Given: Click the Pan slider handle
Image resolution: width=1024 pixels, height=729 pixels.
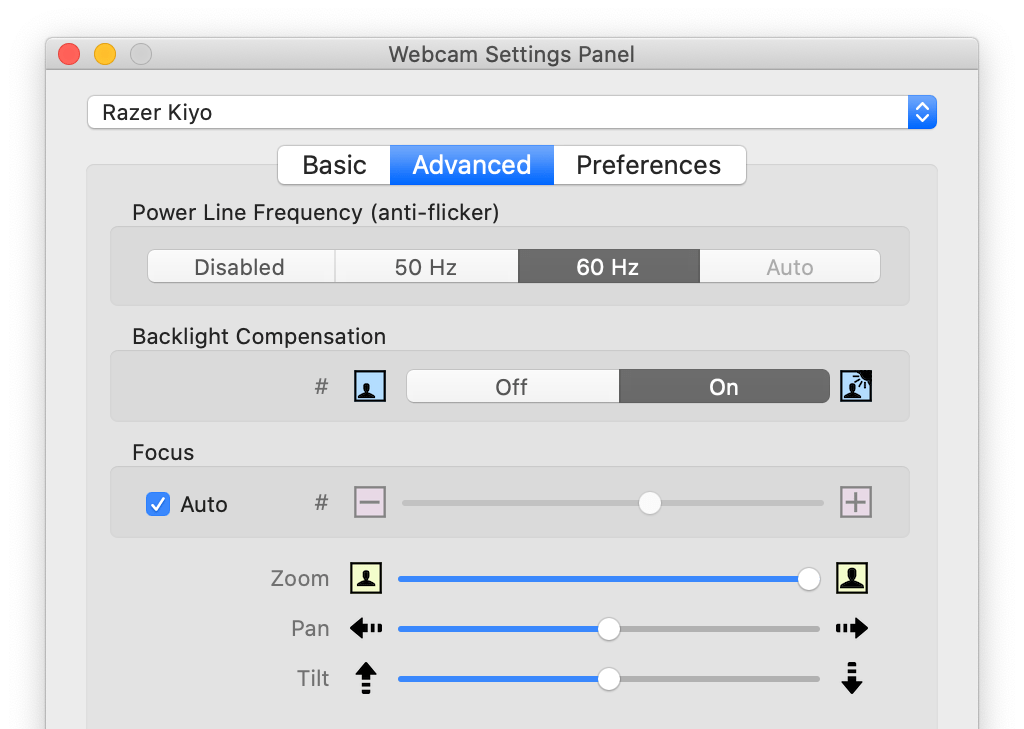Looking at the screenshot, I should pos(608,629).
